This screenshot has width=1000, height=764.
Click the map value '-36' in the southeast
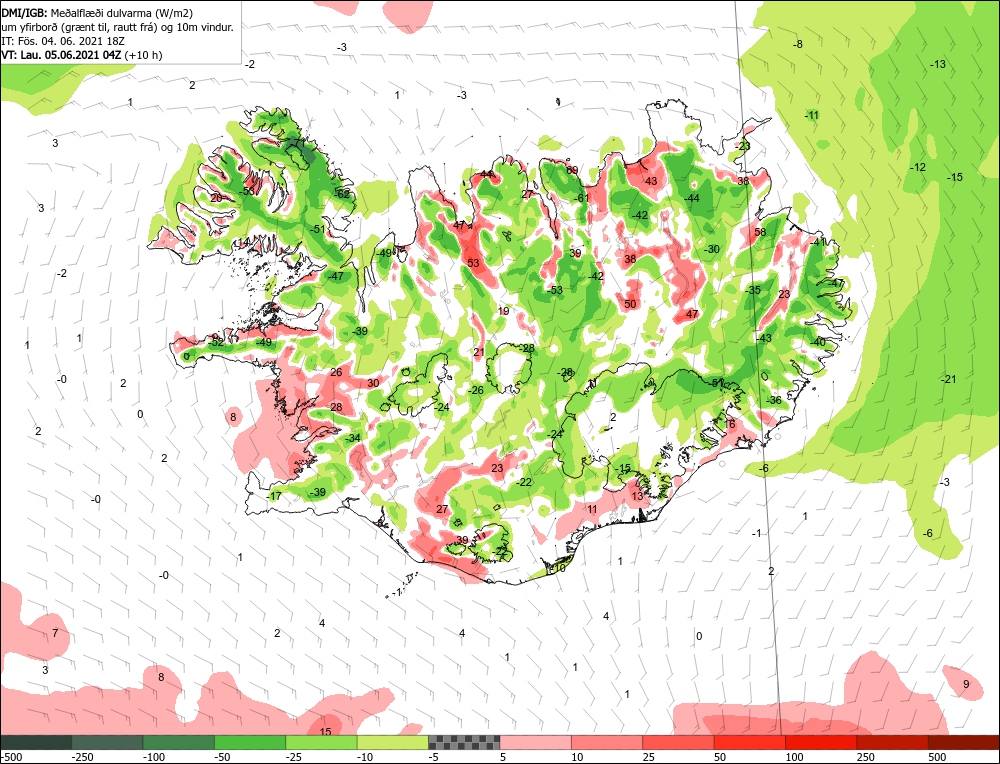tap(774, 400)
